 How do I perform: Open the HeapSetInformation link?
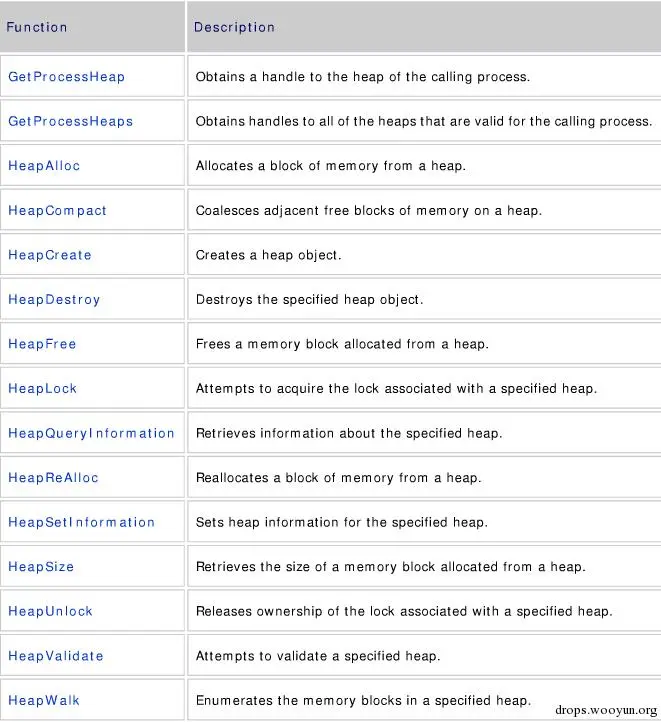tap(82, 522)
